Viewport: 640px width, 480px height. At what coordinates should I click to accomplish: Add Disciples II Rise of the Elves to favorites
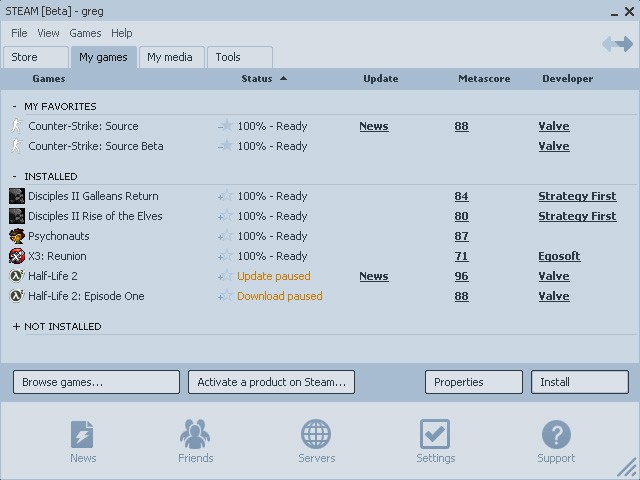pos(226,216)
